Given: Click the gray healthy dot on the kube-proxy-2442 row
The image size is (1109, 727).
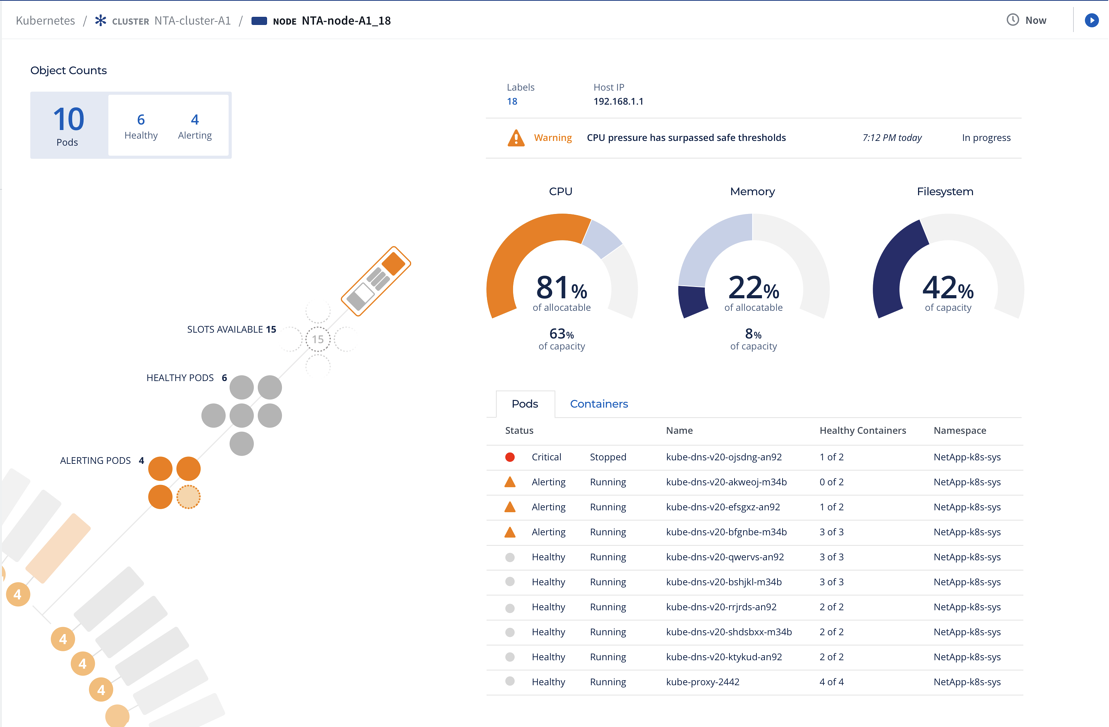Looking at the screenshot, I should coord(511,682).
